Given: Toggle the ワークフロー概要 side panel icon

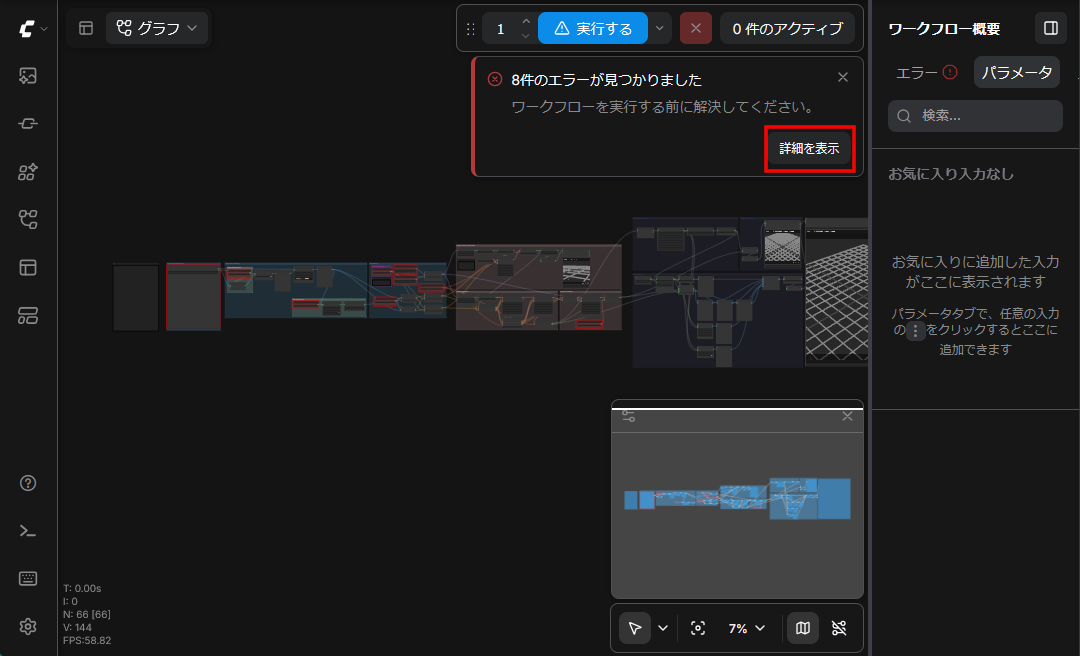Looking at the screenshot, I should point(1050,28).
